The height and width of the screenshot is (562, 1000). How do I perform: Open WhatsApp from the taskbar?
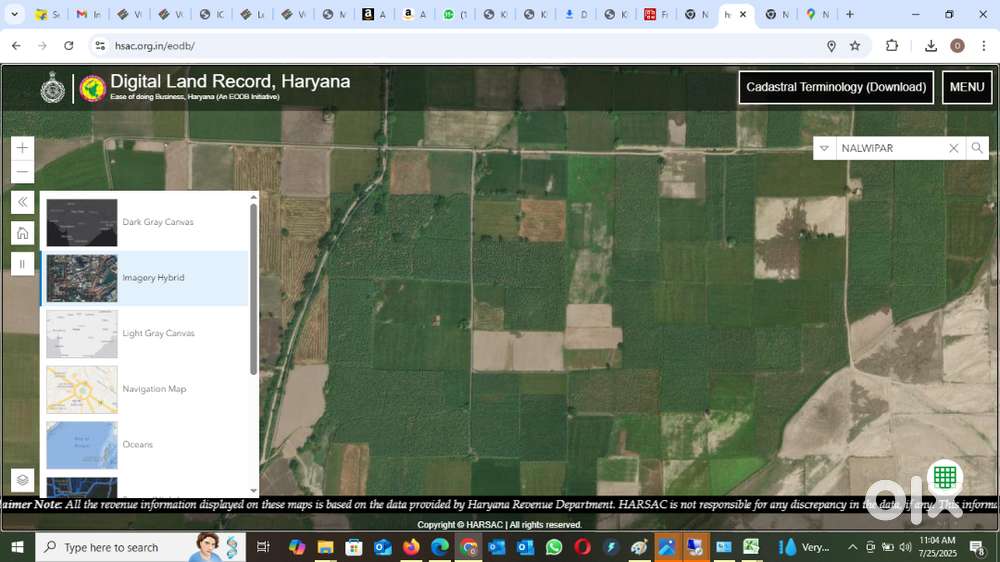554,547
